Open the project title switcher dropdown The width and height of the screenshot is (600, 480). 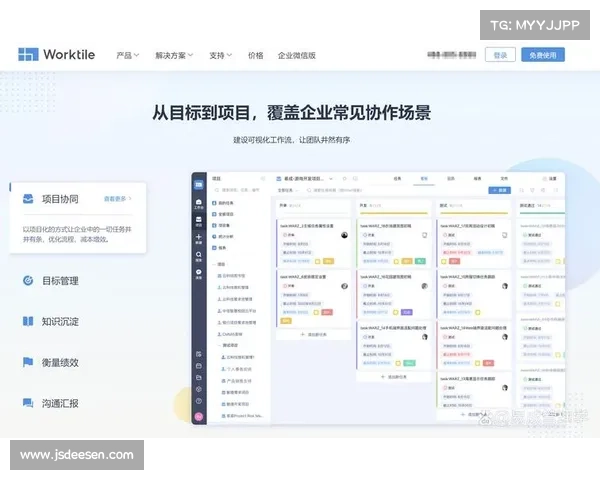coord(331,179)
